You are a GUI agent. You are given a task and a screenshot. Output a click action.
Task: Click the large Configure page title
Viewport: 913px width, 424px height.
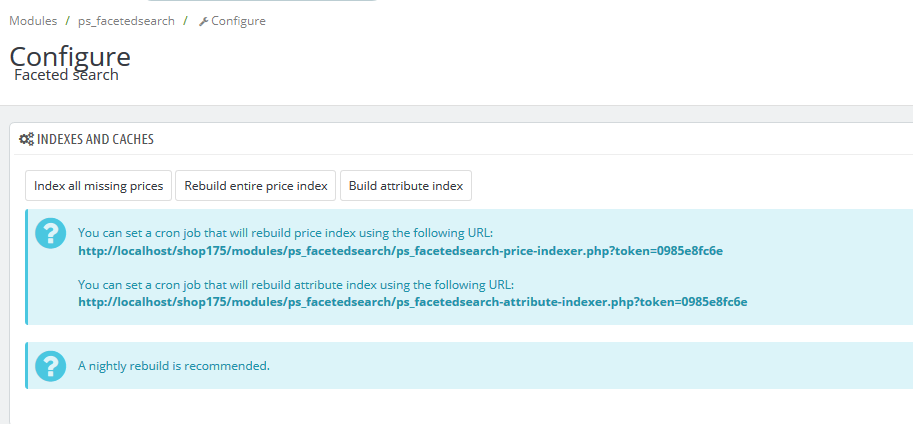[x=70, y=56]
